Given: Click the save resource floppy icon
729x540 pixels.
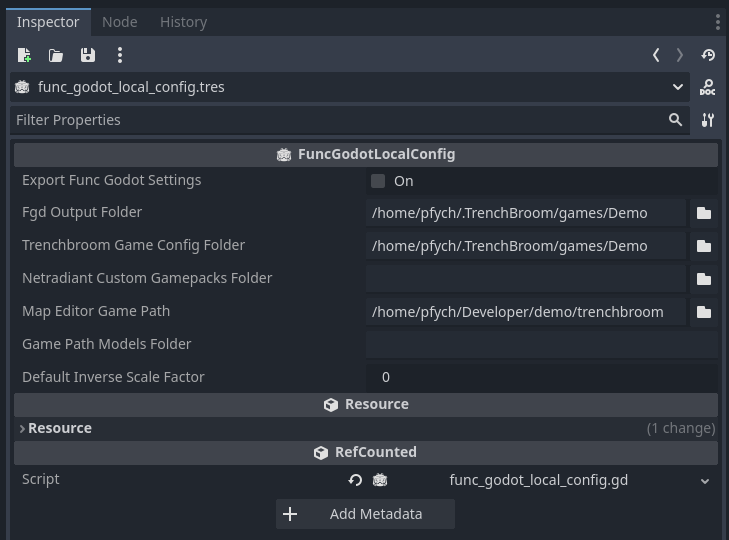Looking at the screenshot, I should pos(88,55).
